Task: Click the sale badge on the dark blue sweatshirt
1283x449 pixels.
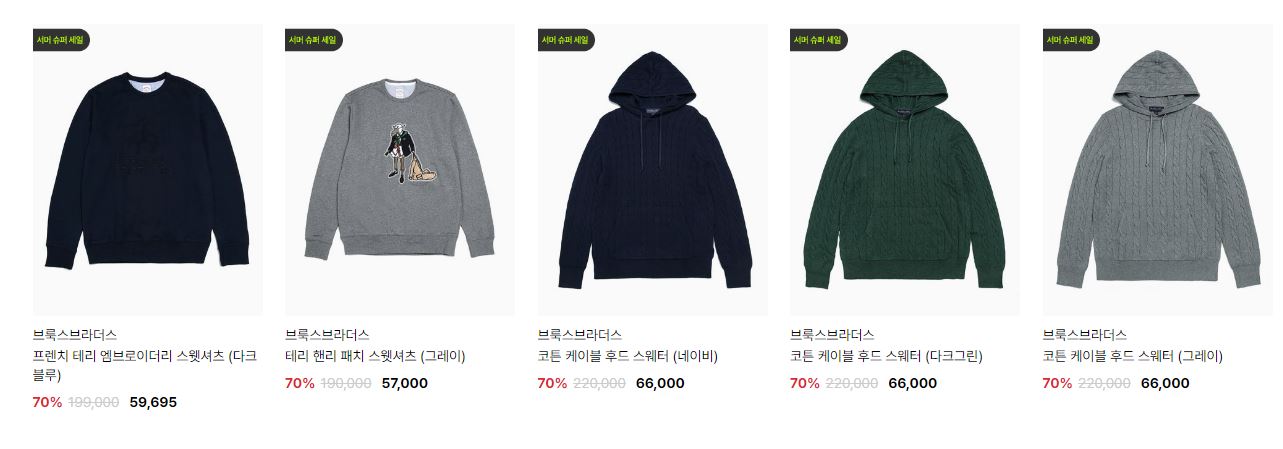Action: (62, 40)
